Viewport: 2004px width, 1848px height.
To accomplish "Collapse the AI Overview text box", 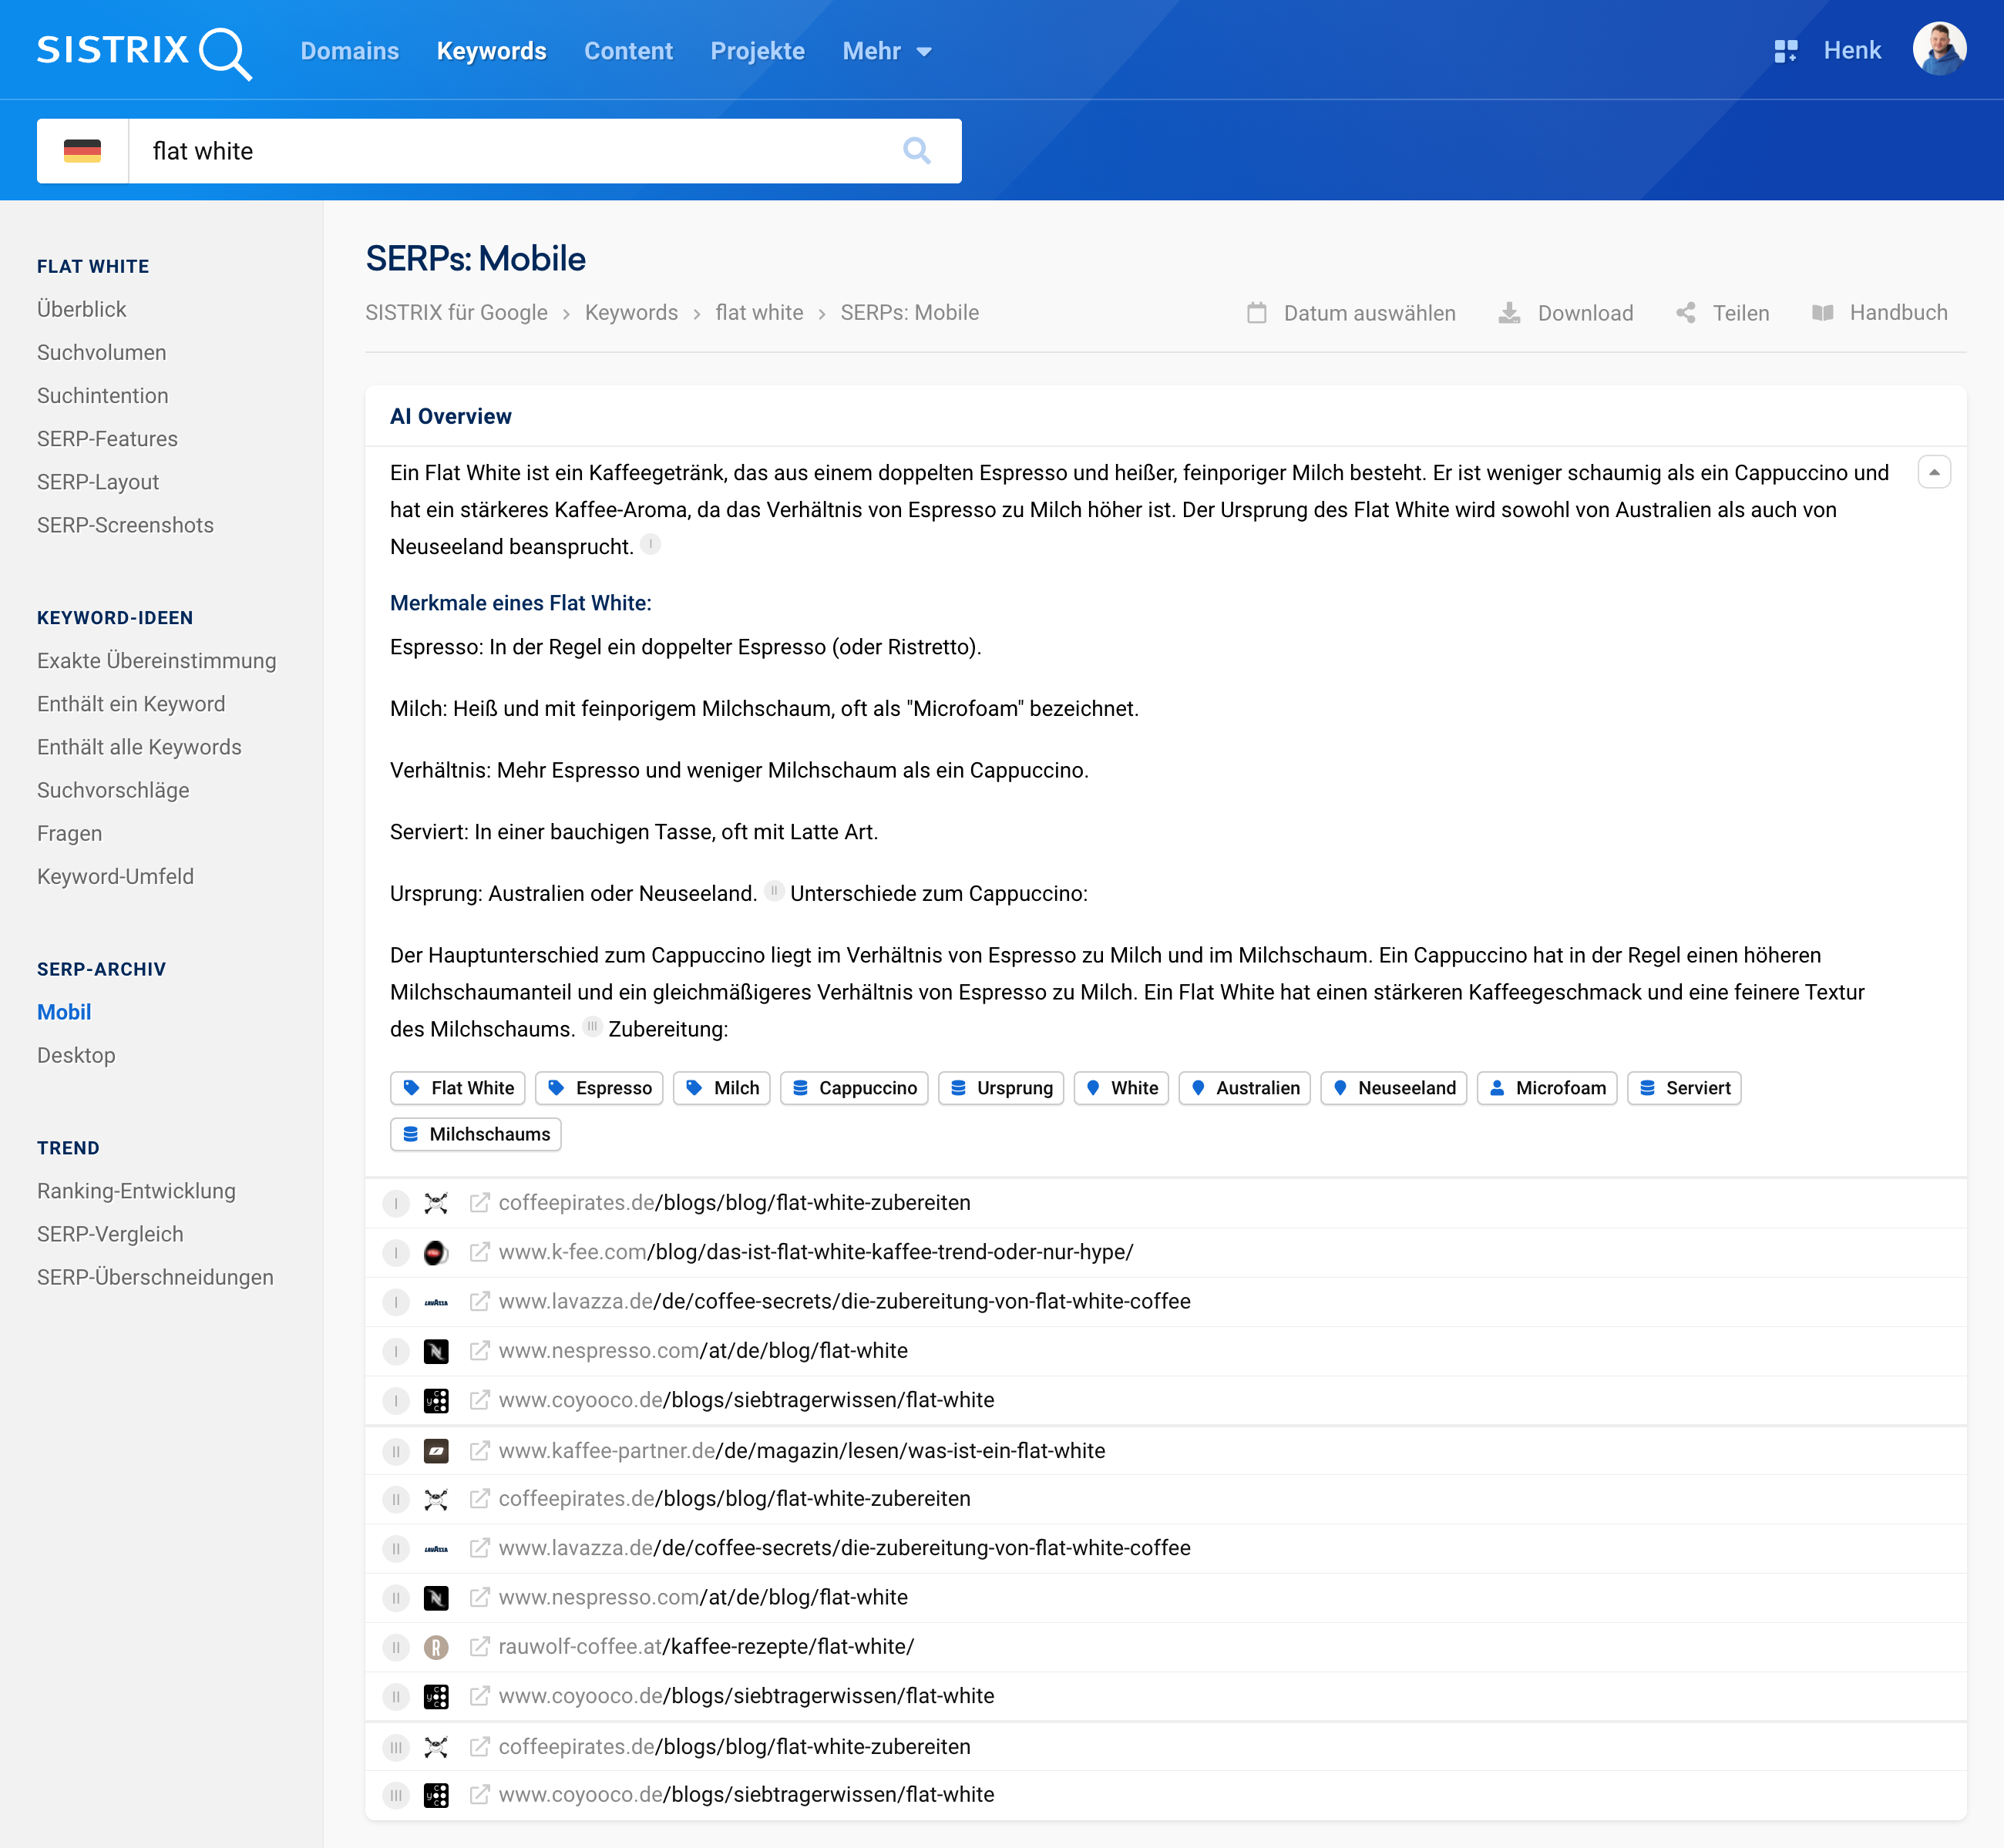I will (1933, 472).
